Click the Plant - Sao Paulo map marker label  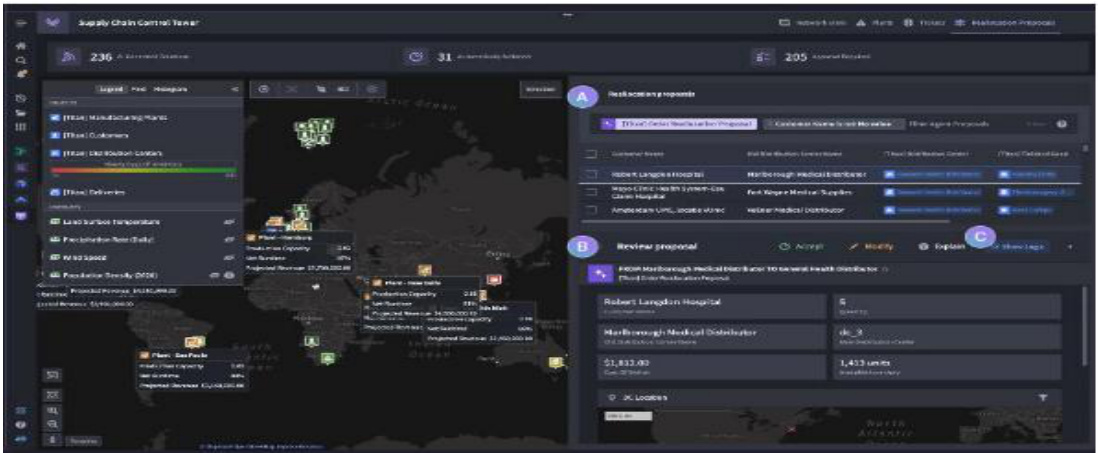click(x=179, y=355)
